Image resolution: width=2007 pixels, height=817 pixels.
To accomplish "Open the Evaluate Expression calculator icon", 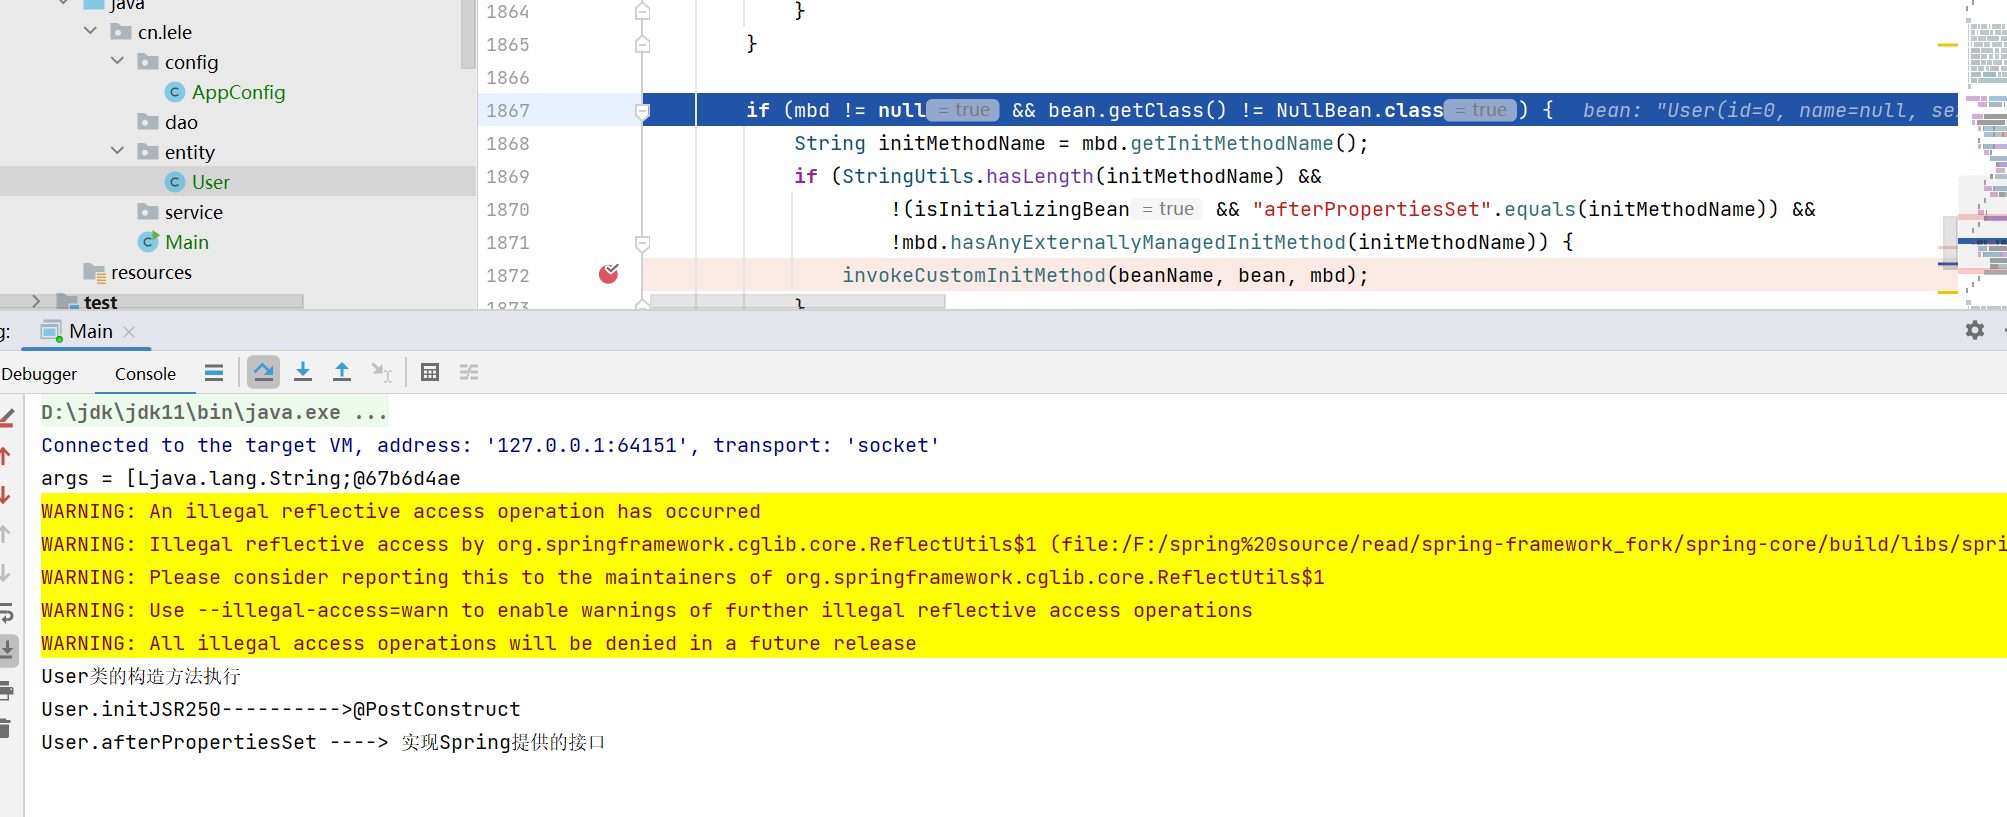I will (430, 373).
